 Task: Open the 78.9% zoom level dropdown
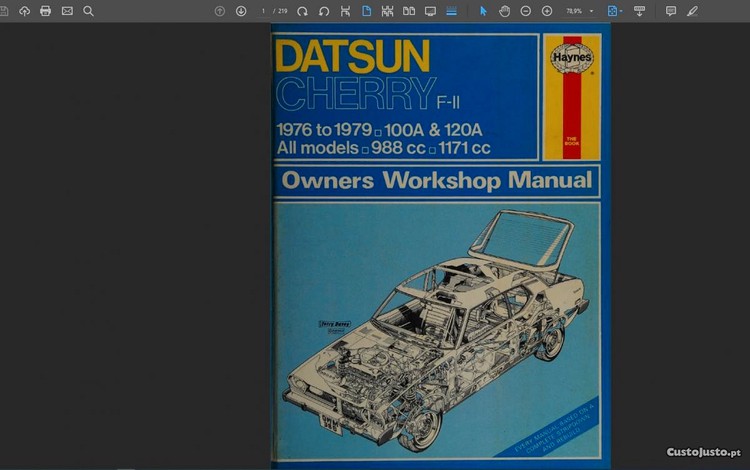click(580, 11)
